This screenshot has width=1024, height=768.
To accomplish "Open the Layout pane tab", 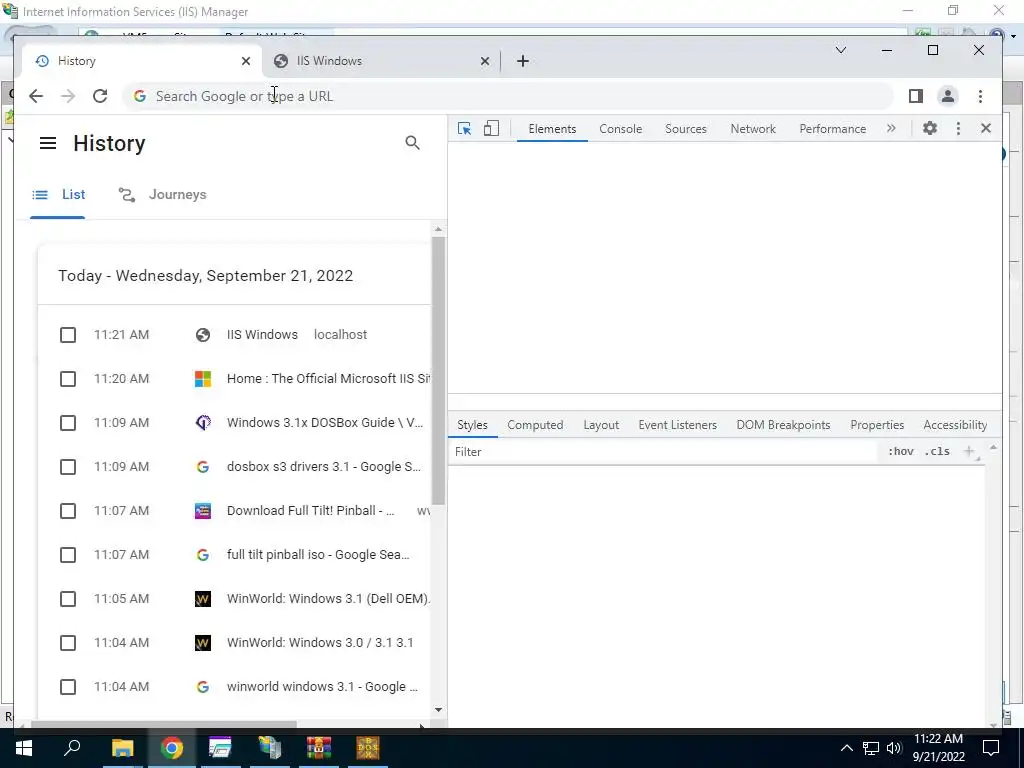I will pos(601,425).
